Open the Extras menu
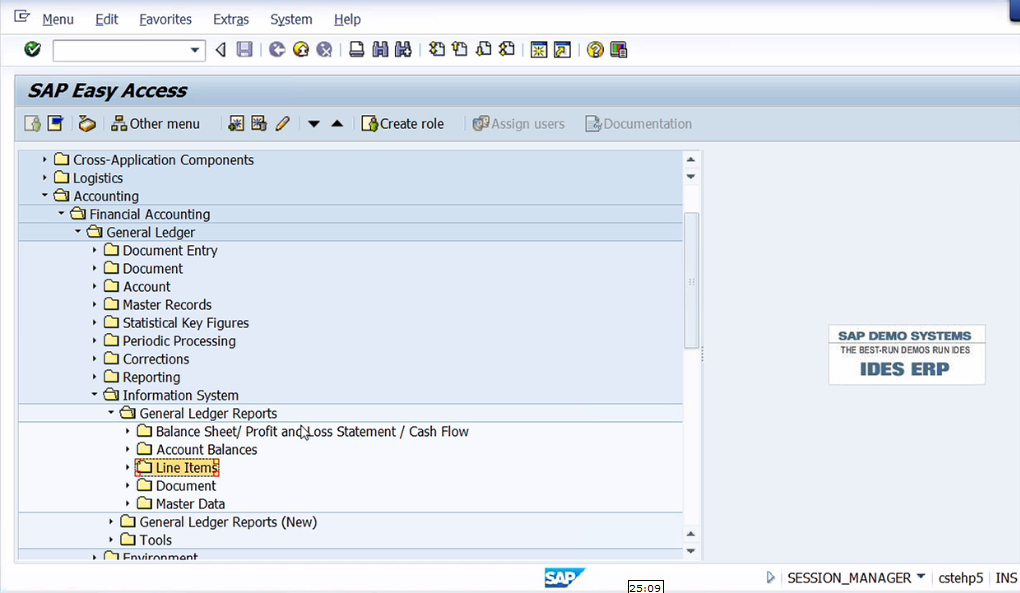This screenshot has width=1020, height=593. tap(231, 20)
